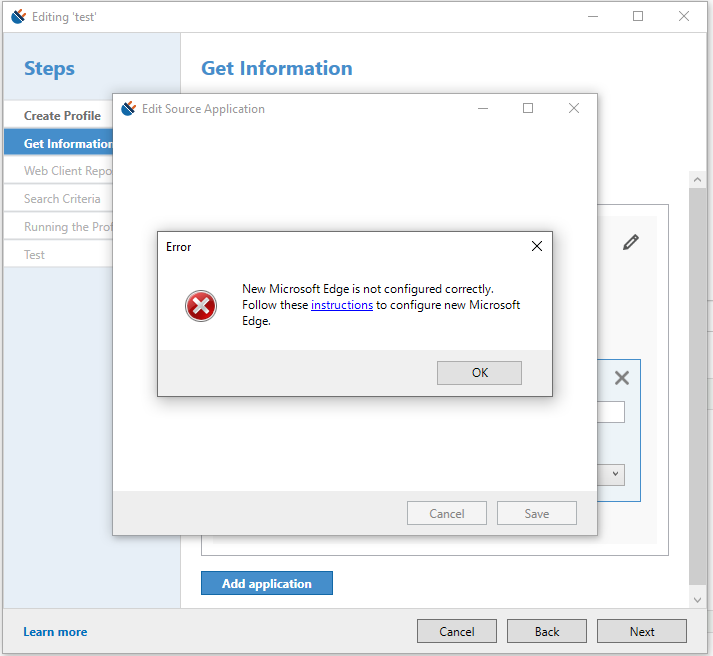Open the Learn more link
713x656 pixels.
coord(55,632)
